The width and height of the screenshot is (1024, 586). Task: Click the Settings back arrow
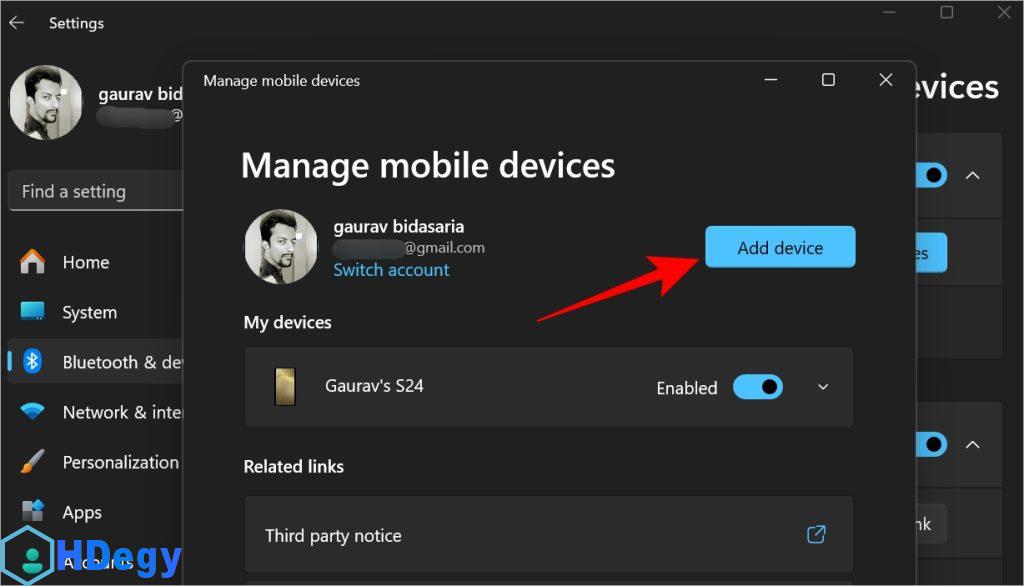point(17,22)
